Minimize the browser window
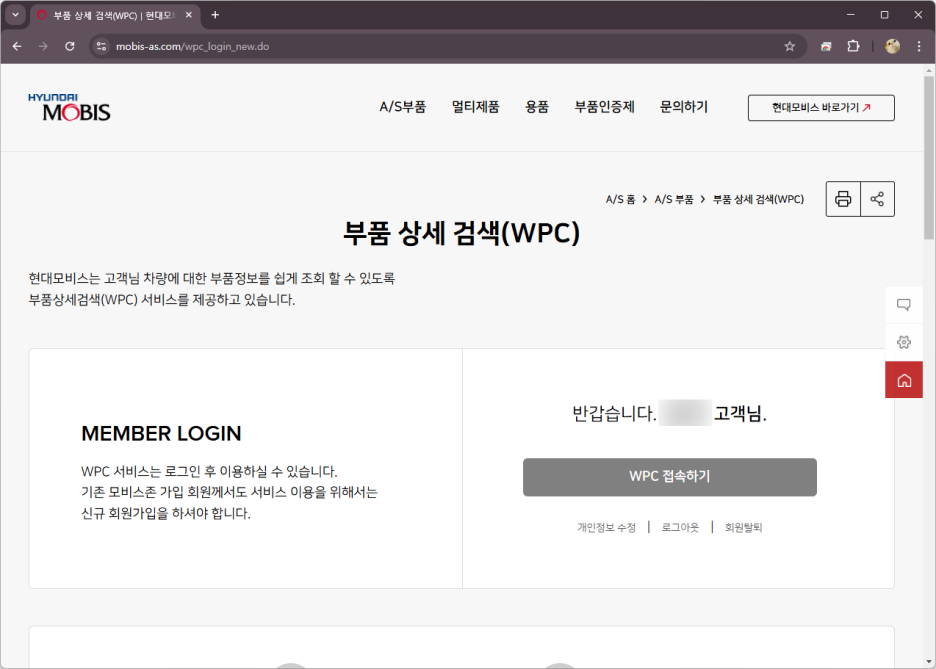This screenshot has width=936, height=669. click(851, 15)
